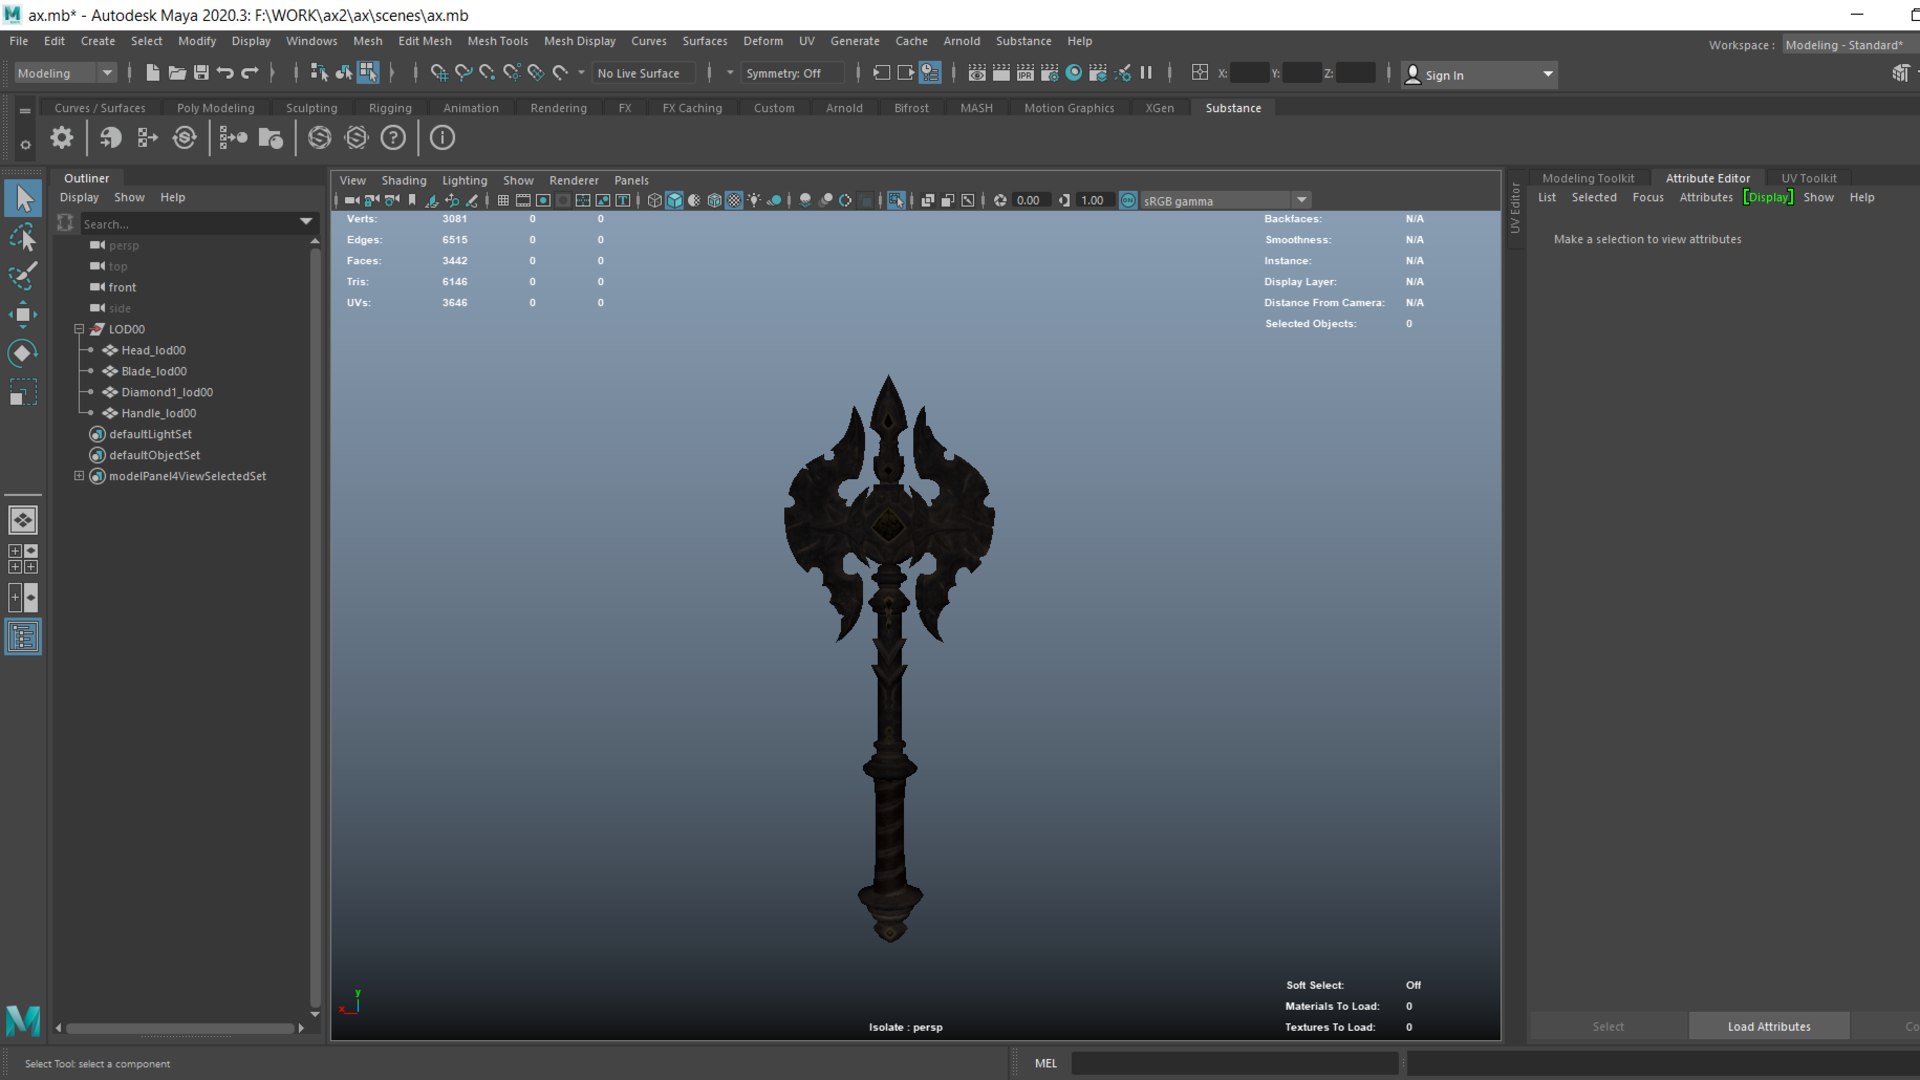Click the Open scene folder icon
This screenshot has height=1080, width=1920.
click(177, 72)
